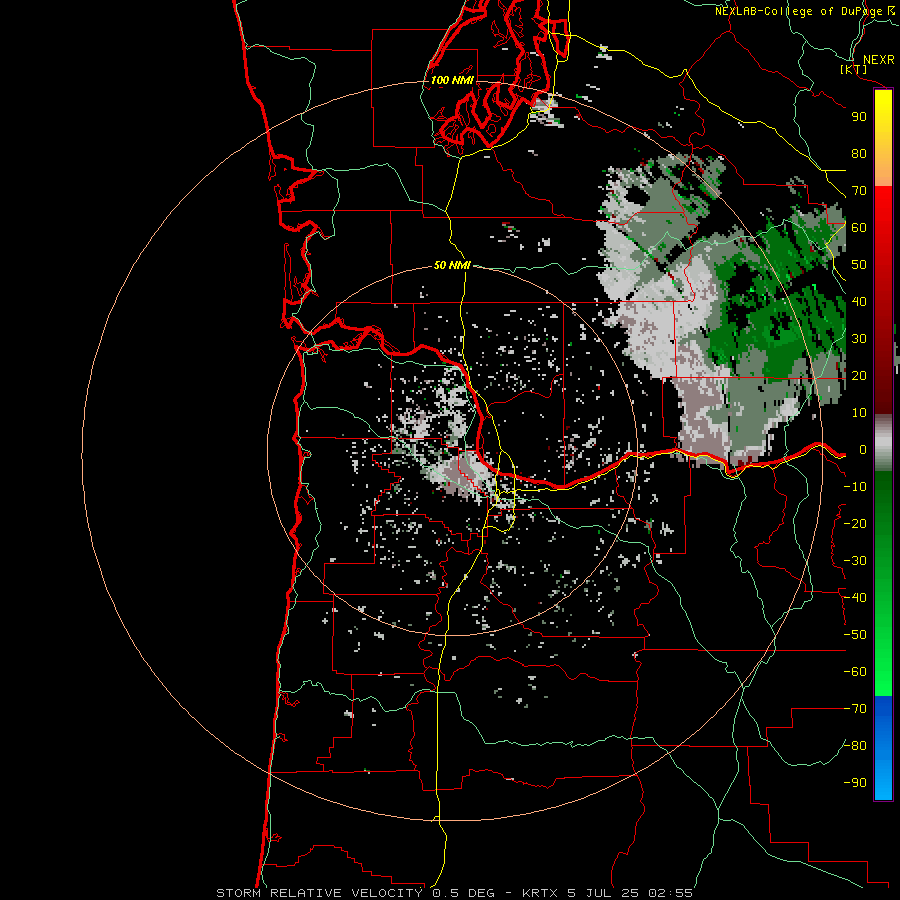The width and height of the screenshot is (900, 900).
Task: Click the "80" value on the velocity scale
Action: tap(859, 154)
